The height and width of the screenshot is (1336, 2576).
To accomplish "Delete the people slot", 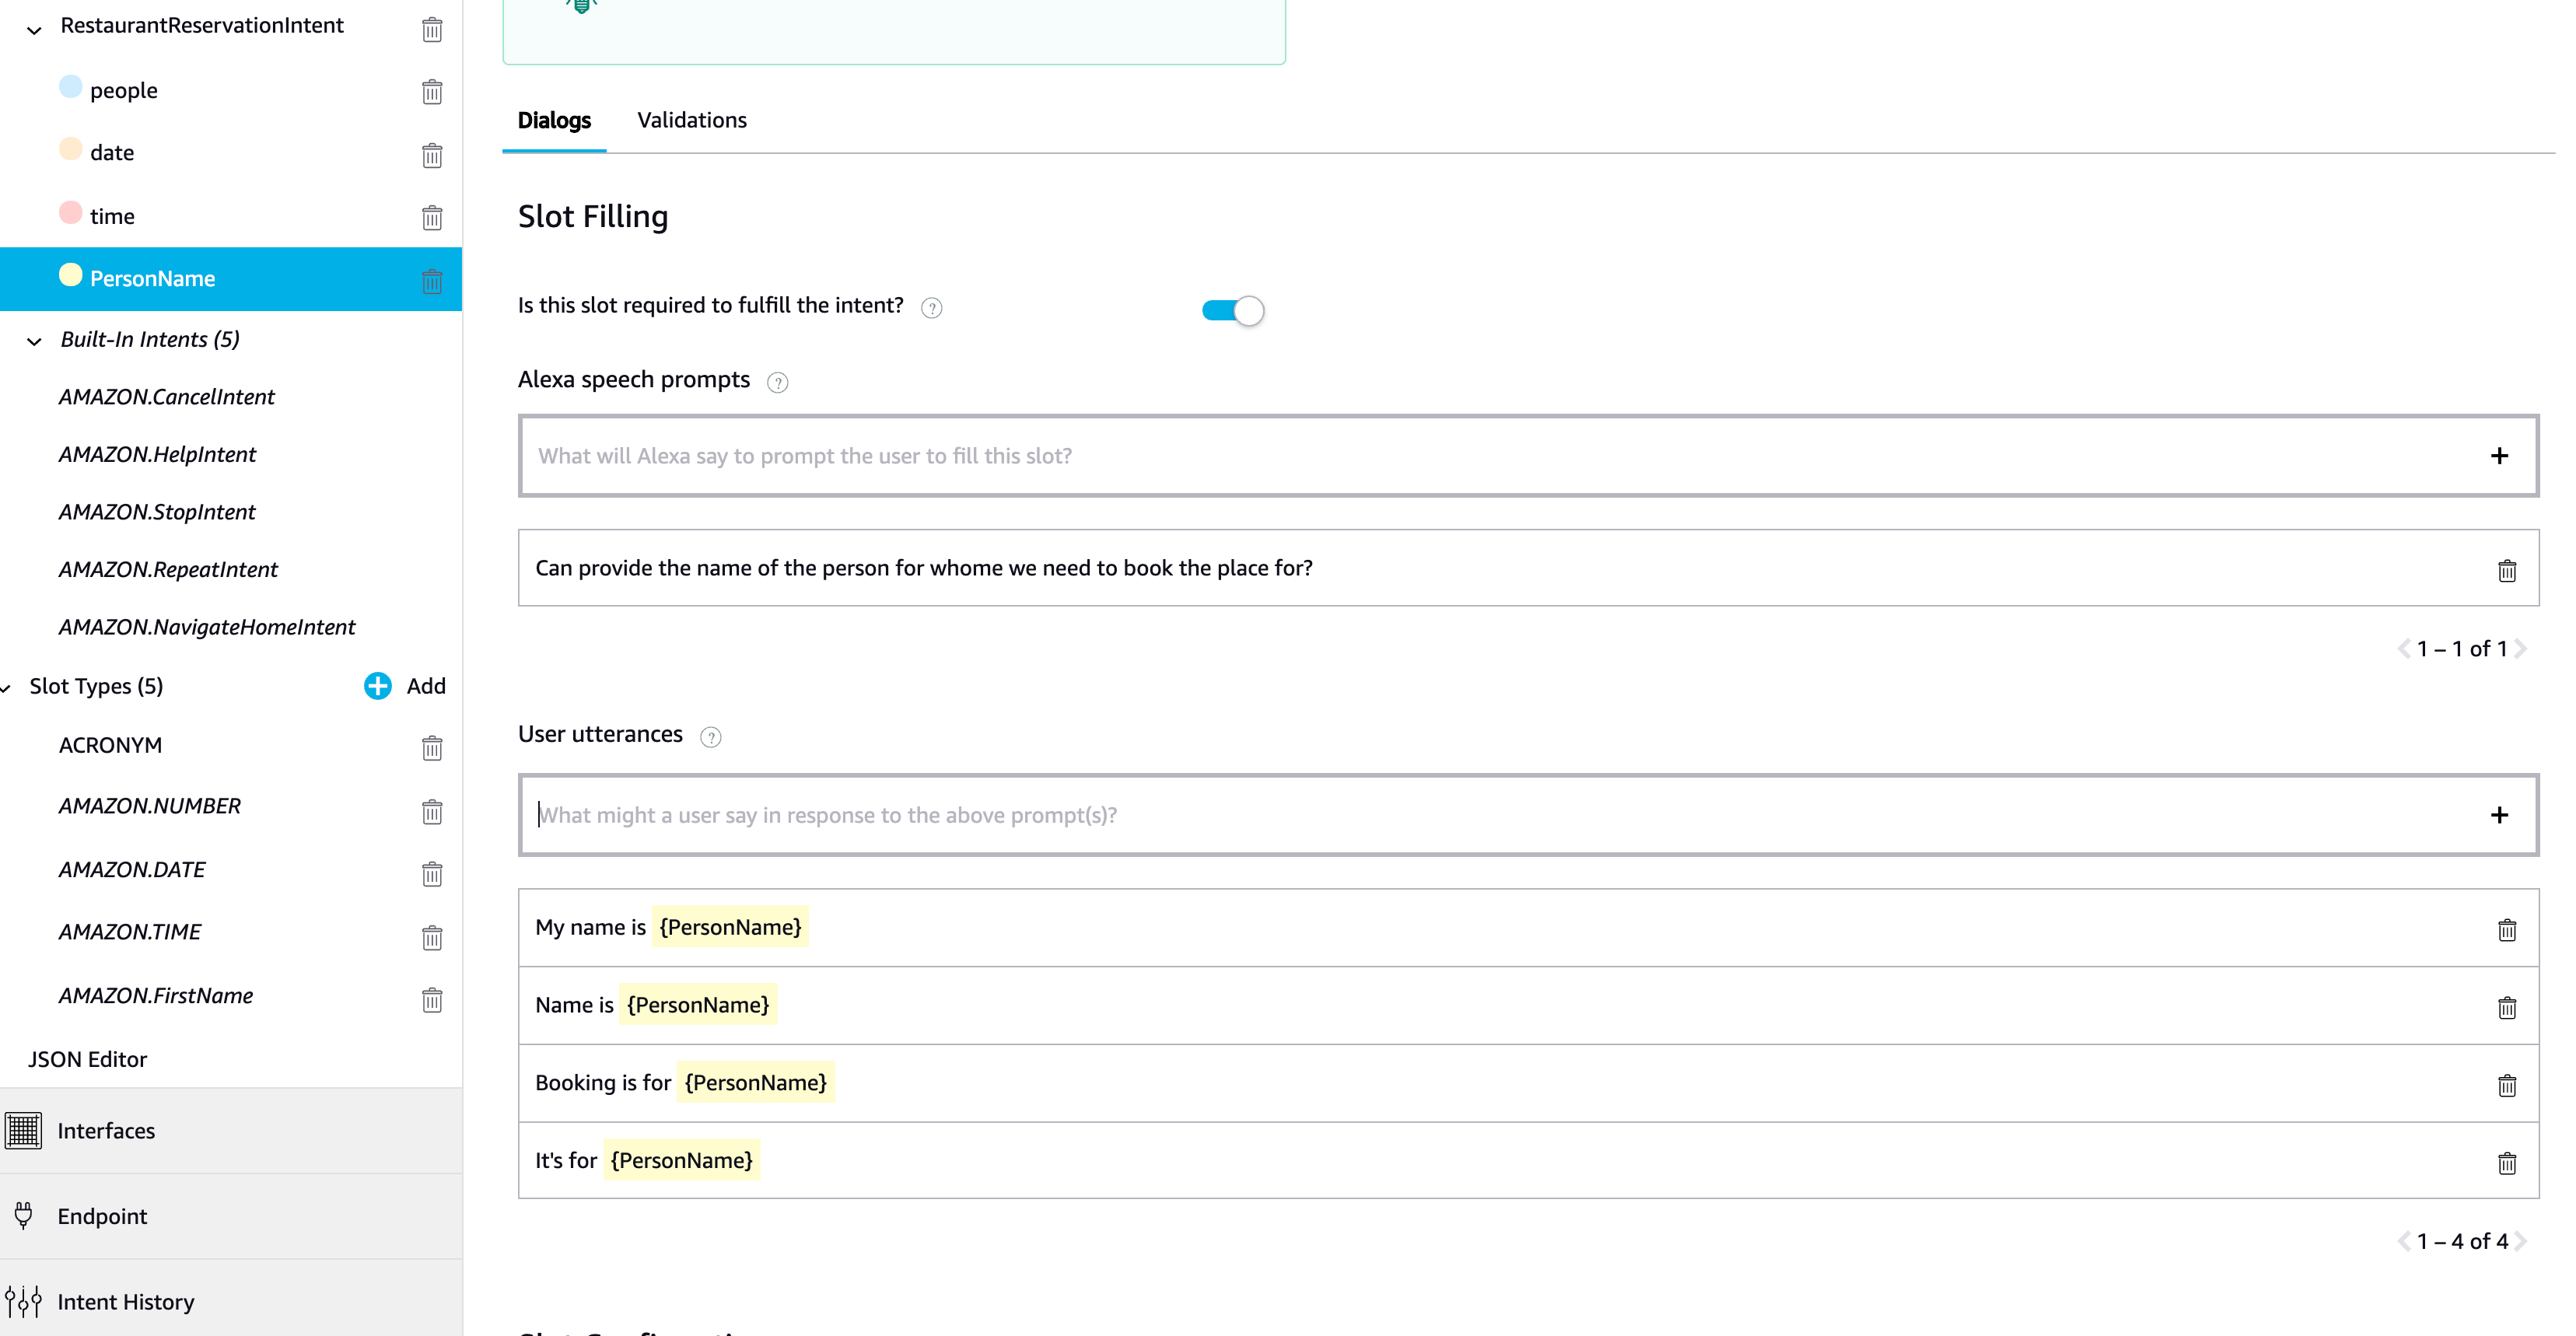I will (432, 92).
